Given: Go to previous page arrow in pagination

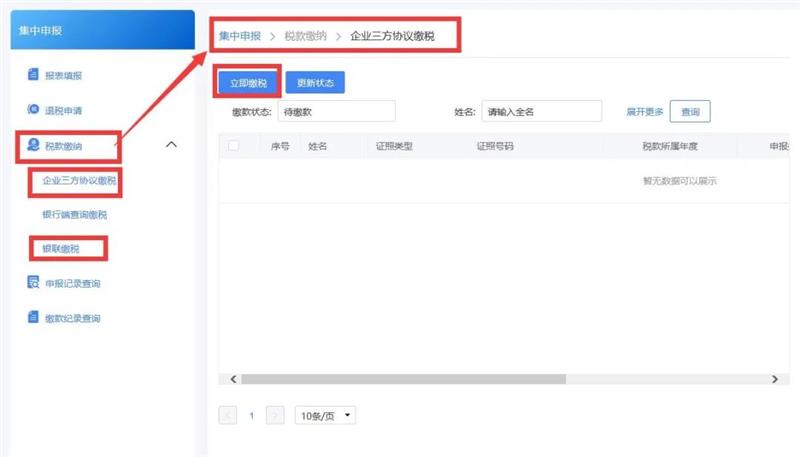Looking at the screenshot, I should point(228,414).
